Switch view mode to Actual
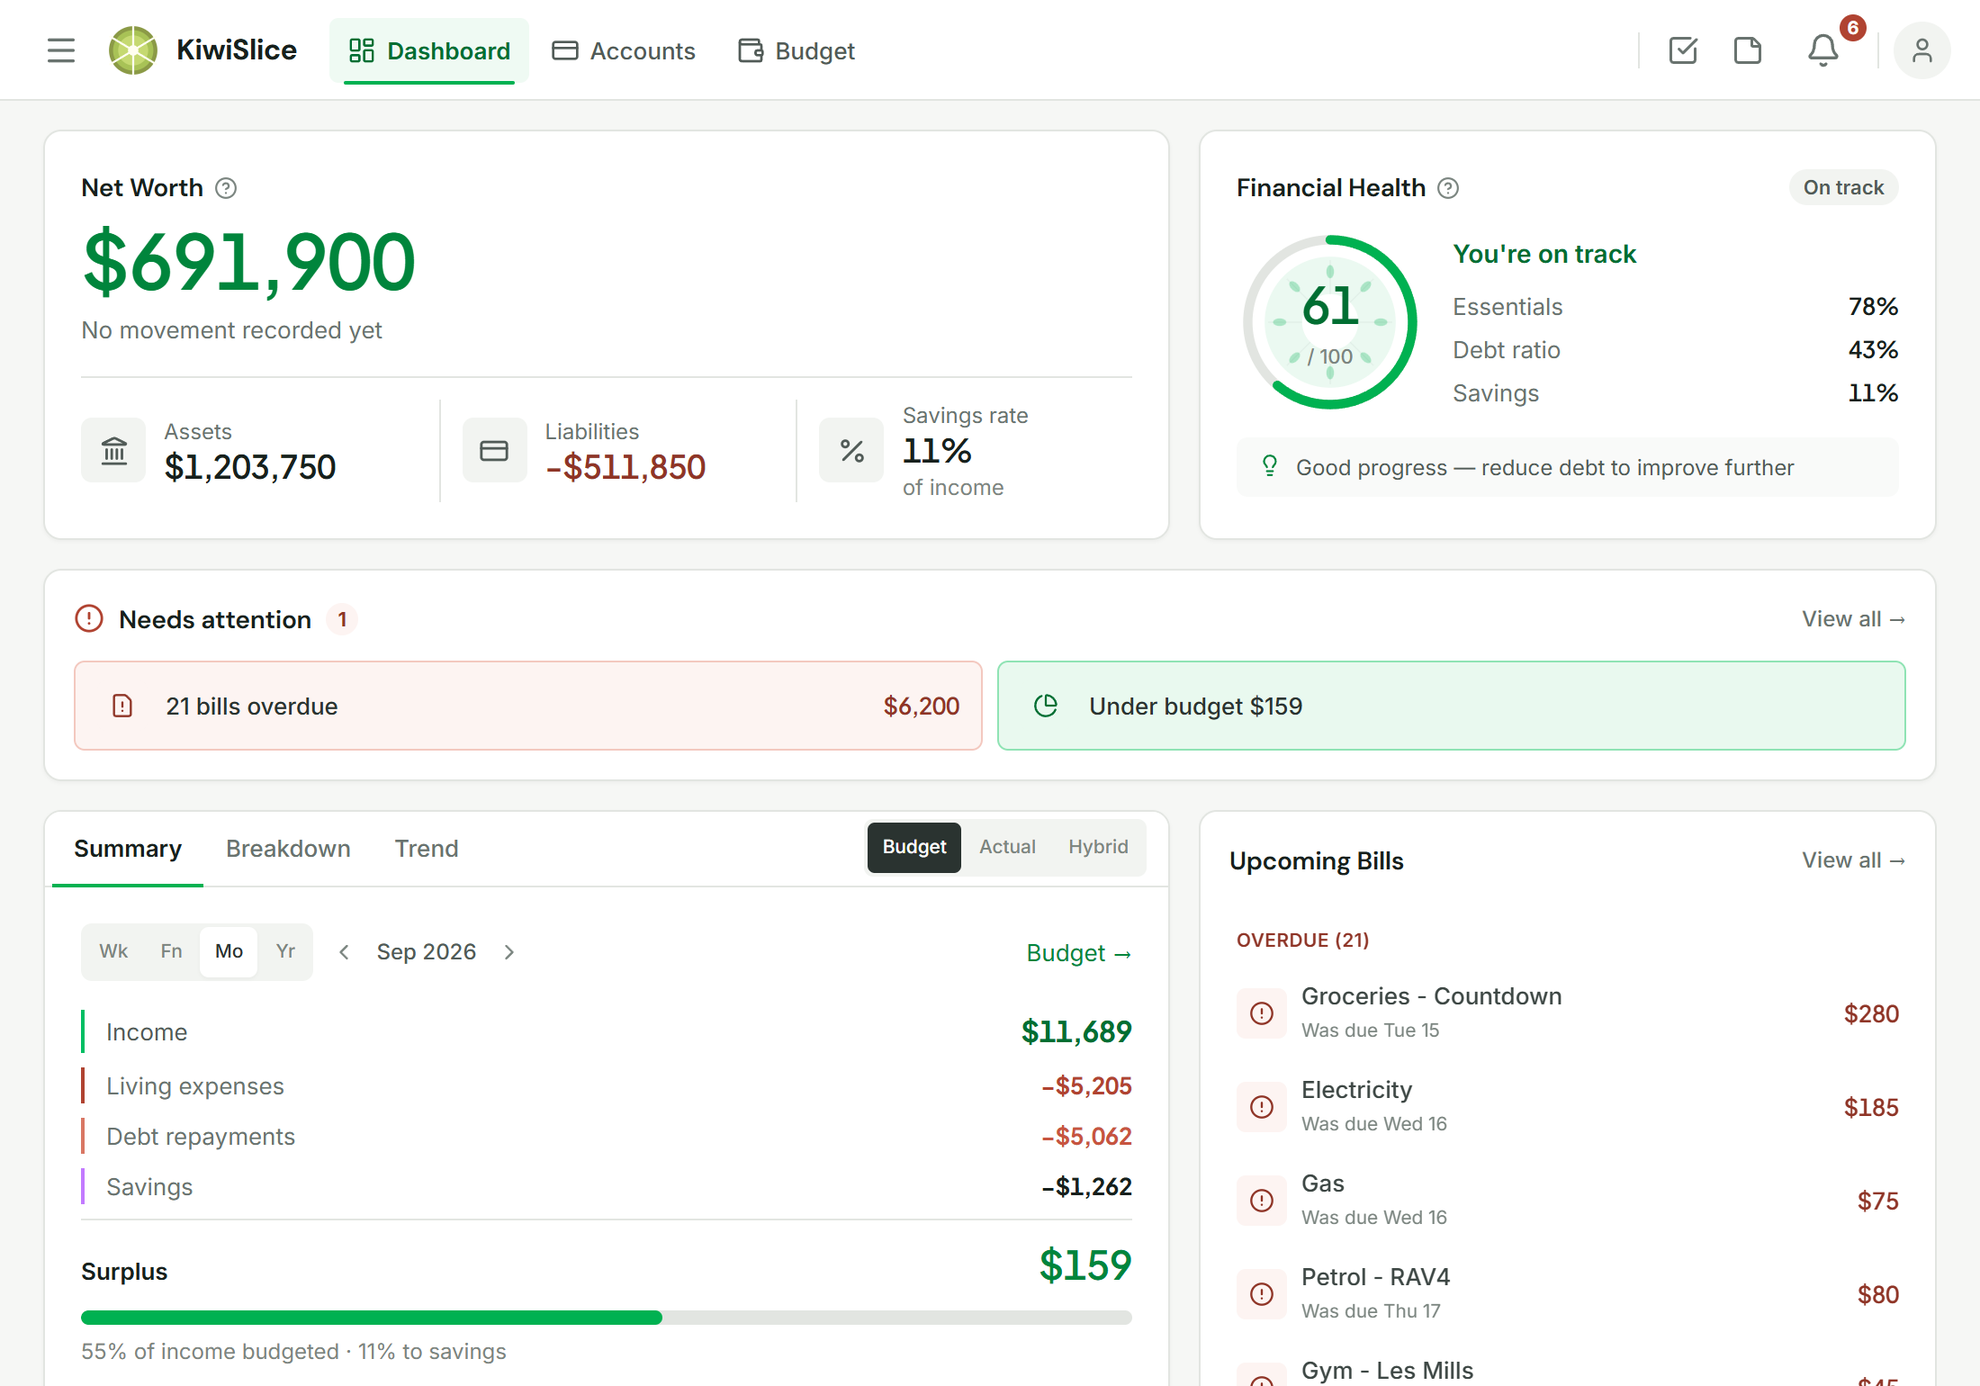This screenshot has width=1980, height=1386. (1007, 847)
